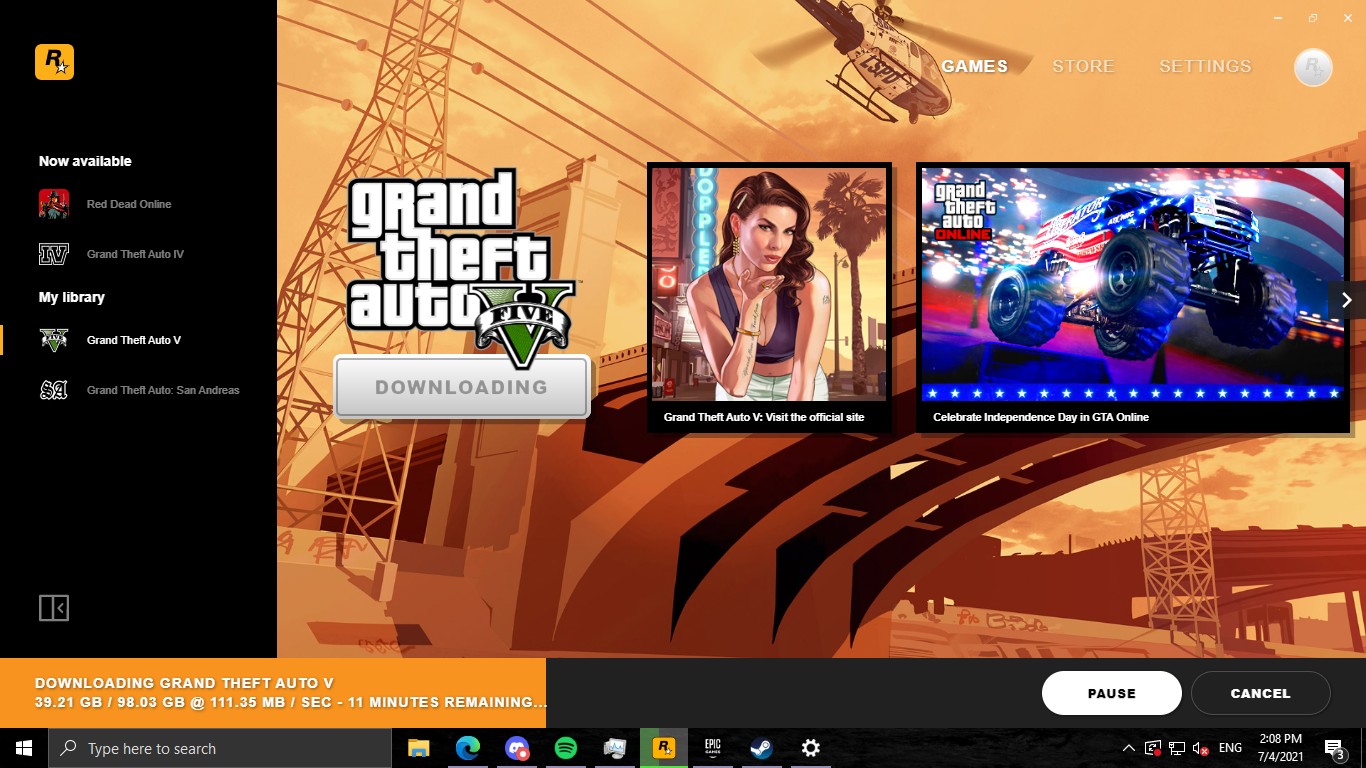The image size is (1366, 768).
Task: Open Spotify from the taskbar
Action: click(565, 748)
